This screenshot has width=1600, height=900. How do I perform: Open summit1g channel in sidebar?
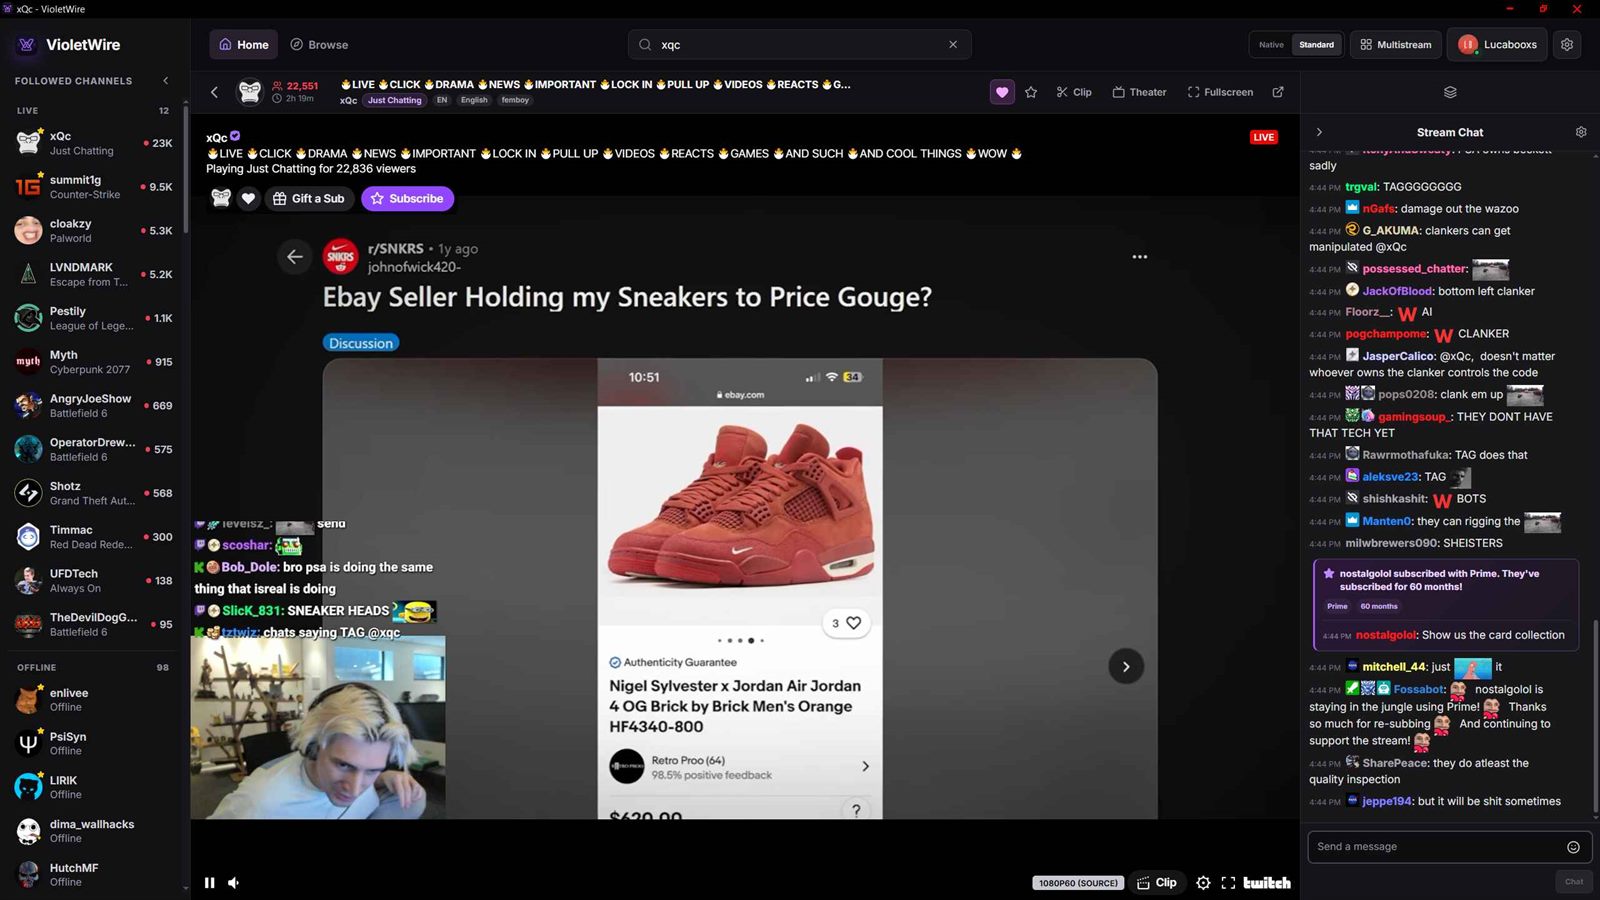pyautogui.click(x=95, y=187)
